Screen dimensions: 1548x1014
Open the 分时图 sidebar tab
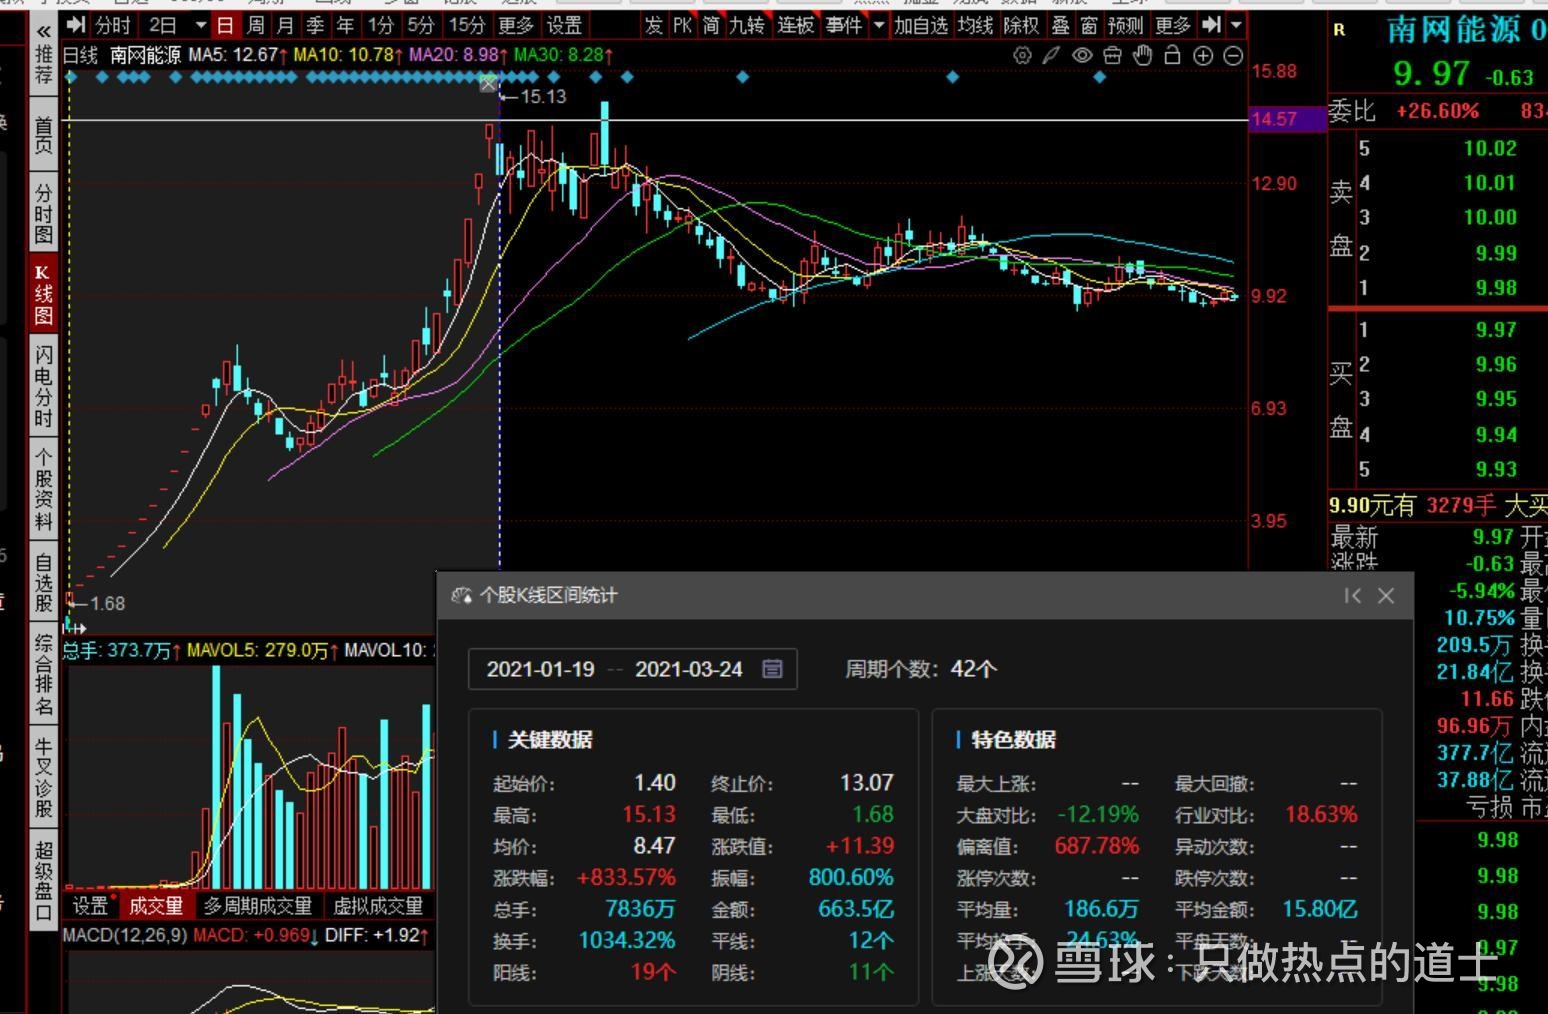point(43,213)
